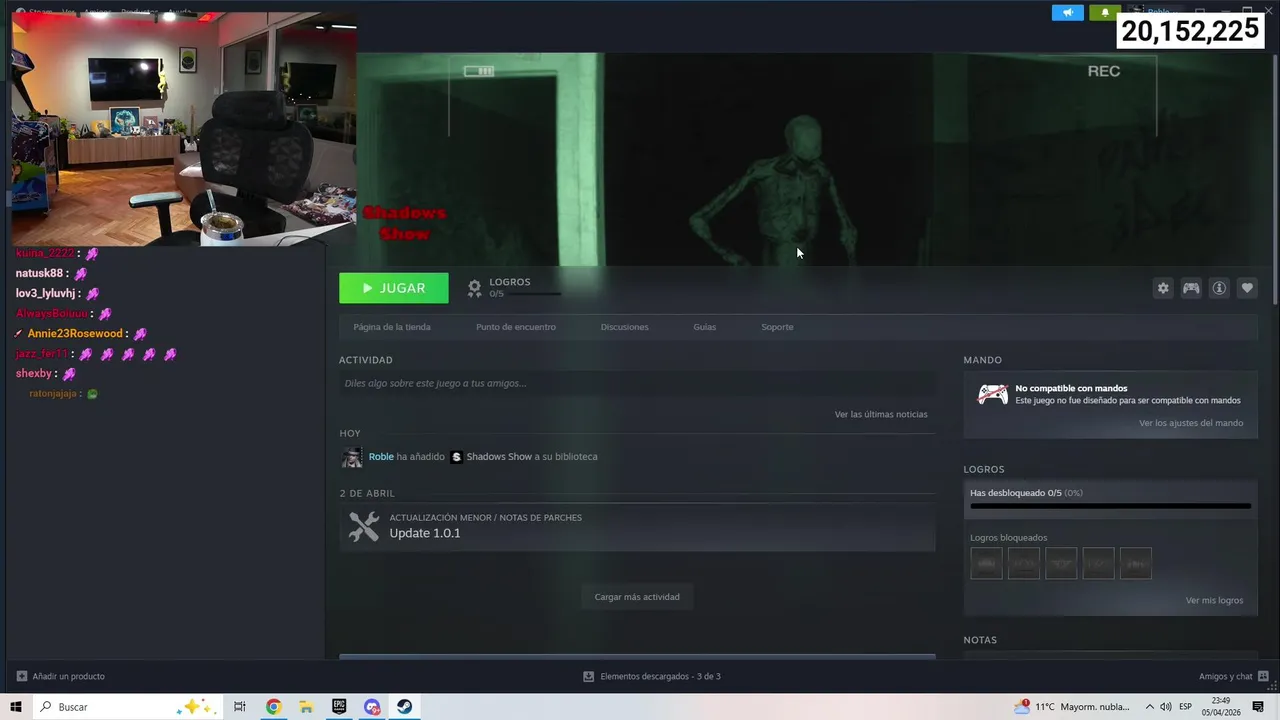Select the third locked achievement thumbnail
The height and width of the screenshot is (720, 1280).
click(1061, 563)
